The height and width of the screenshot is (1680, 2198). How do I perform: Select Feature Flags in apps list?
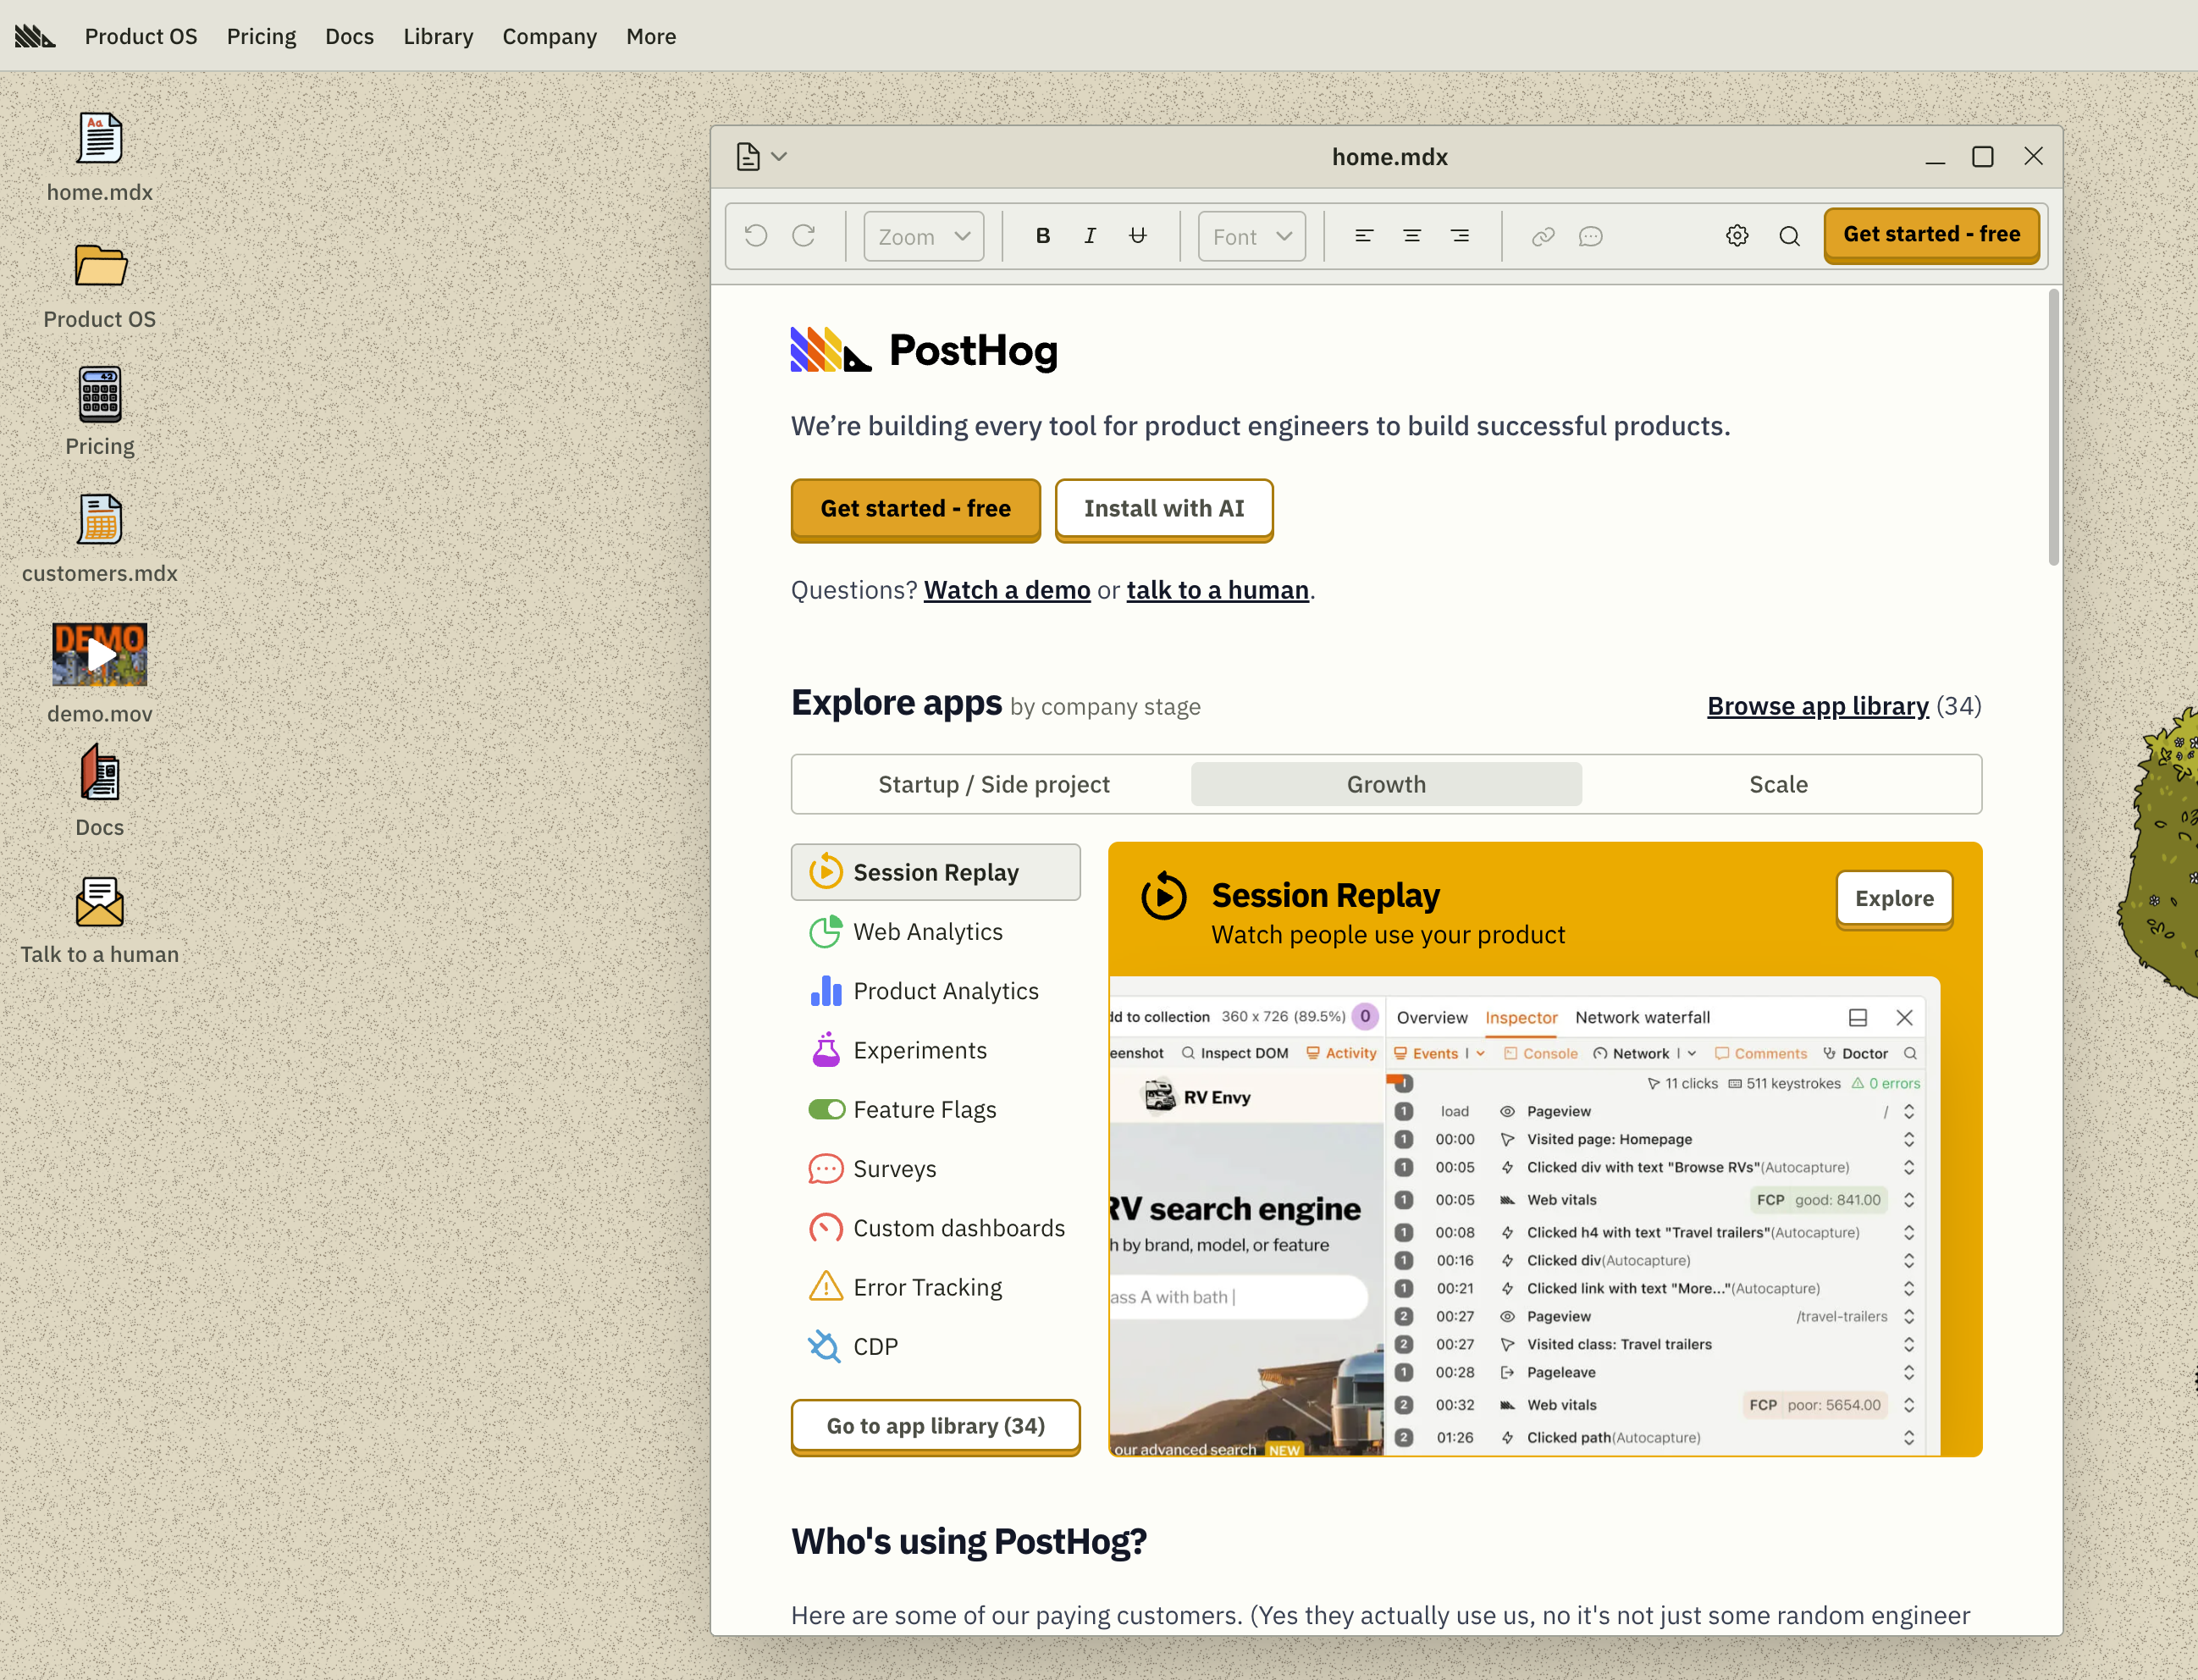coord(924,1109)
